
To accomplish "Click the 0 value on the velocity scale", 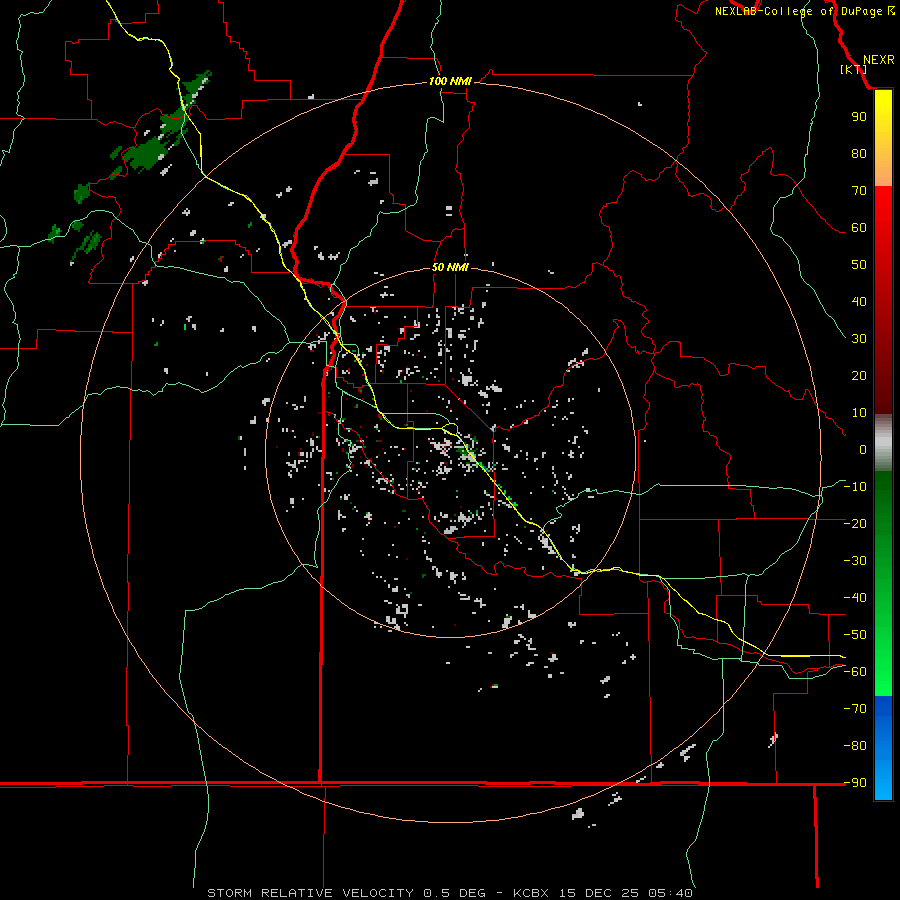I will point(863,449).
